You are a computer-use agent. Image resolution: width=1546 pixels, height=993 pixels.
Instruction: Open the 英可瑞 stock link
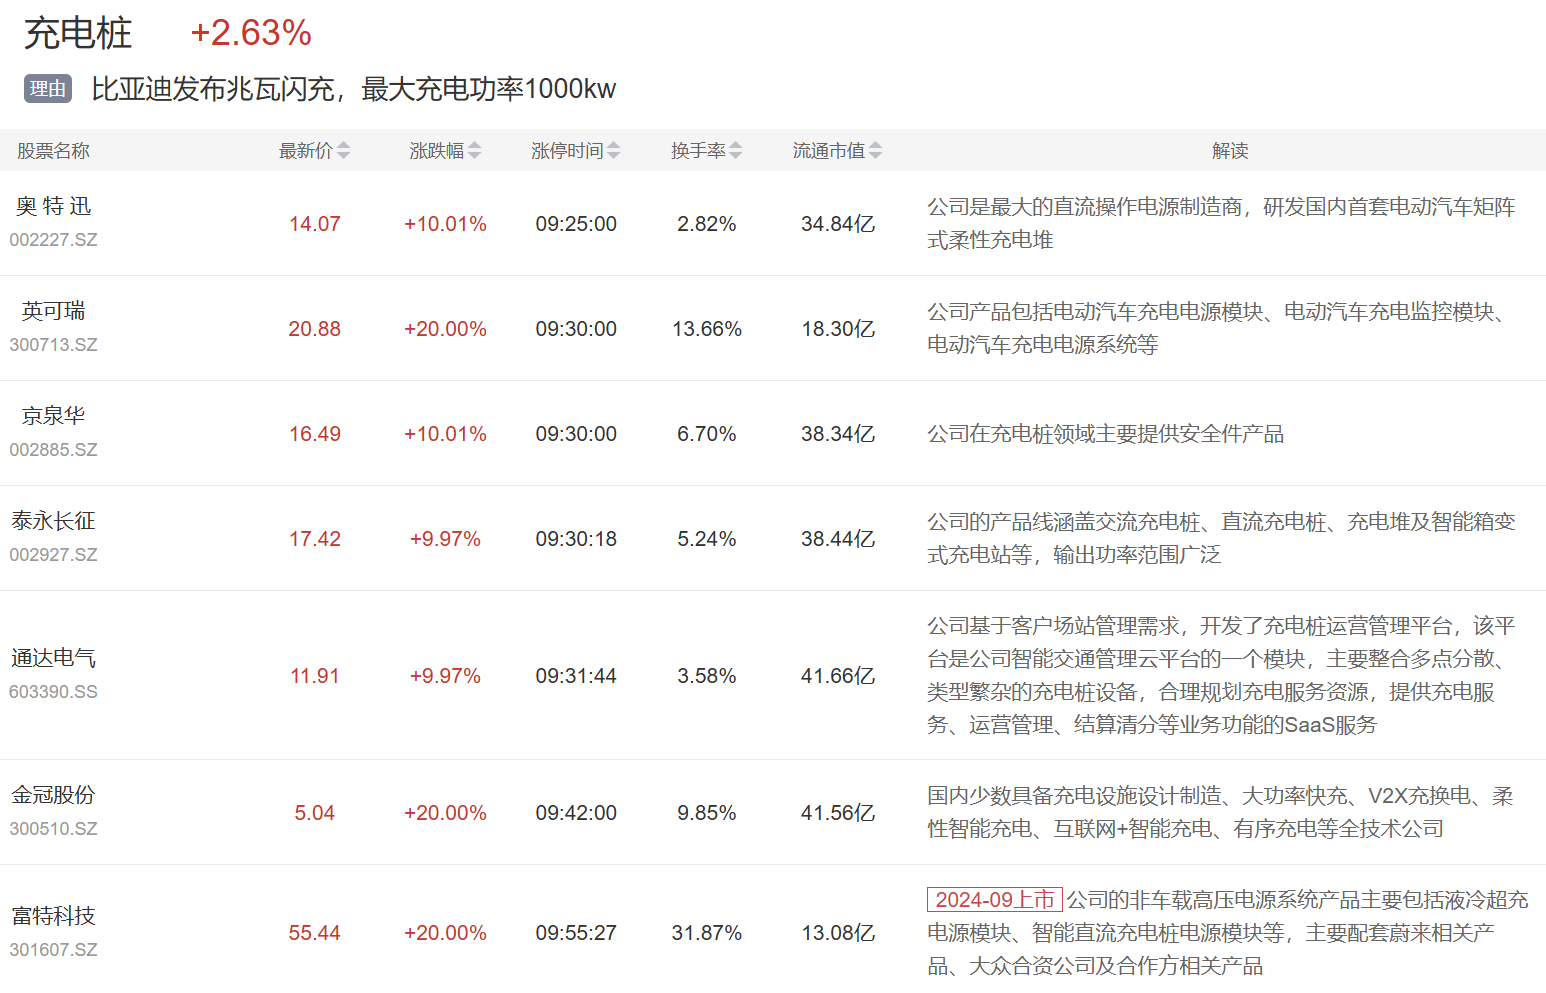(x=53, y=311)
